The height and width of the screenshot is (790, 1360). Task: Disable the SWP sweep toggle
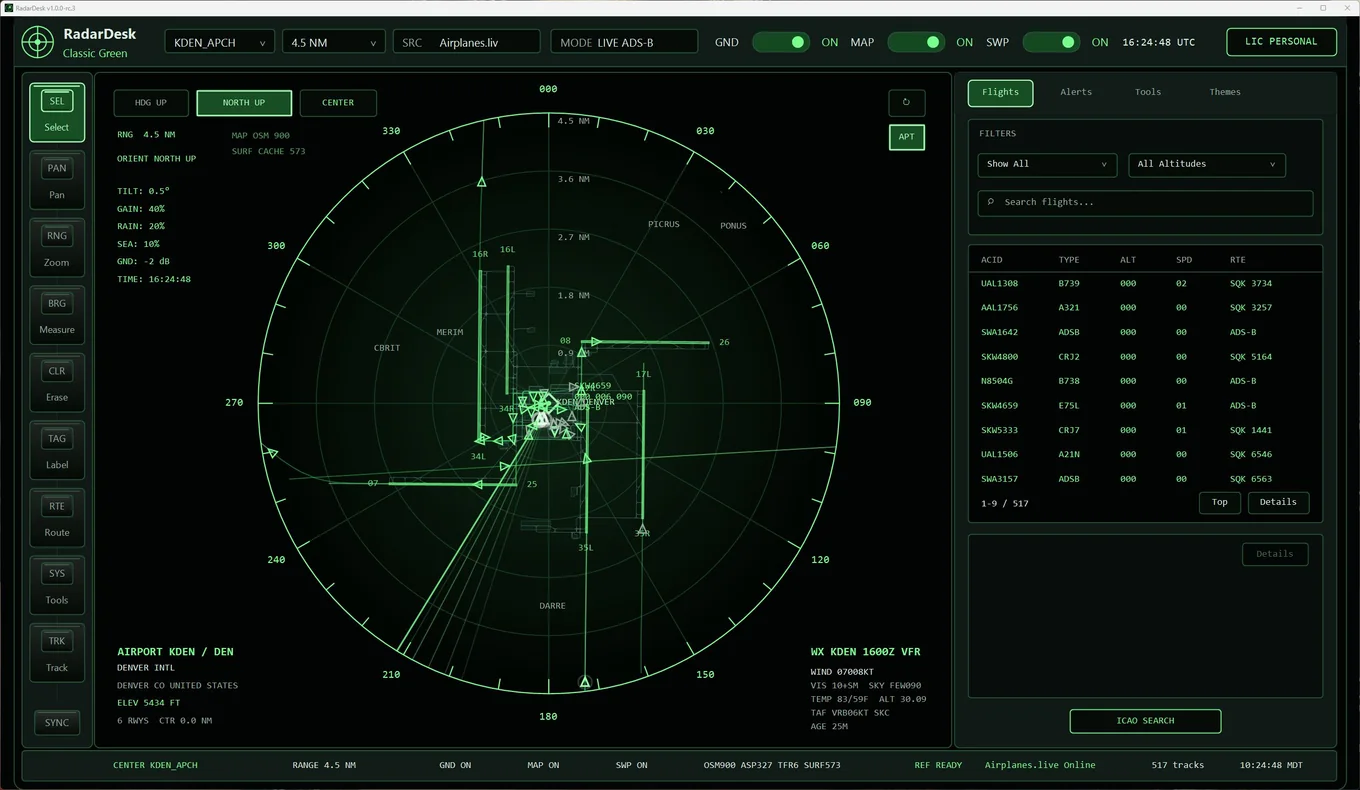(x=1051, y=42)
